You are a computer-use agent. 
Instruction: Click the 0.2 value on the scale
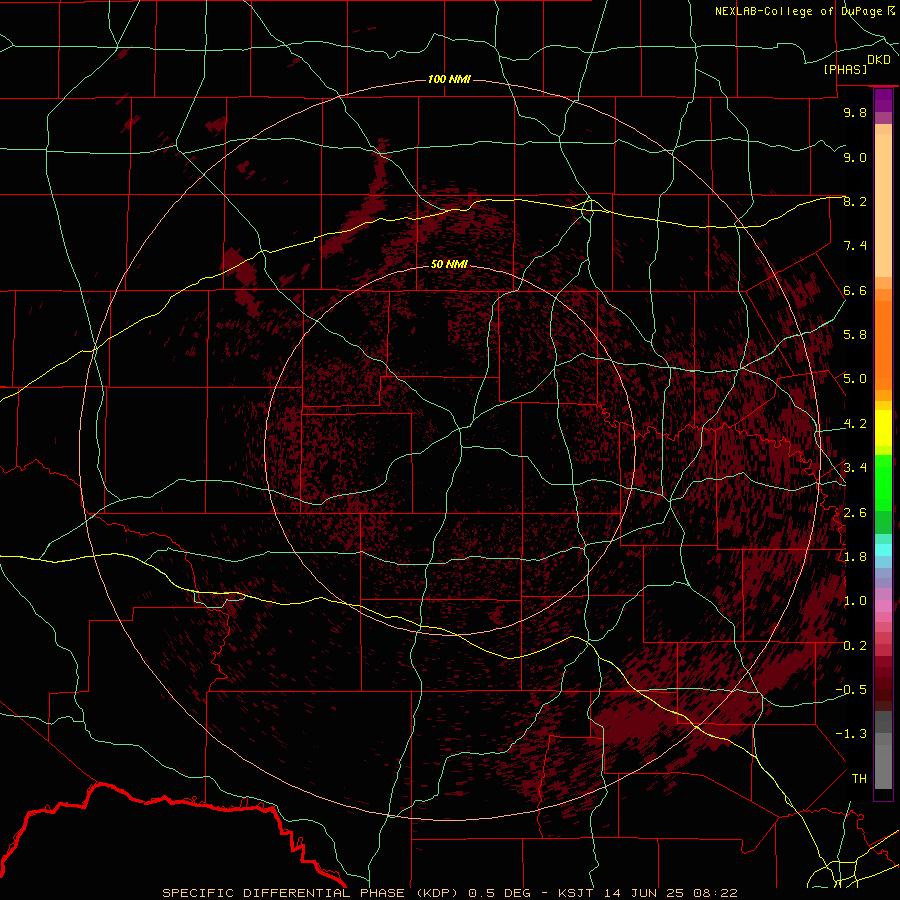[855, 646]
